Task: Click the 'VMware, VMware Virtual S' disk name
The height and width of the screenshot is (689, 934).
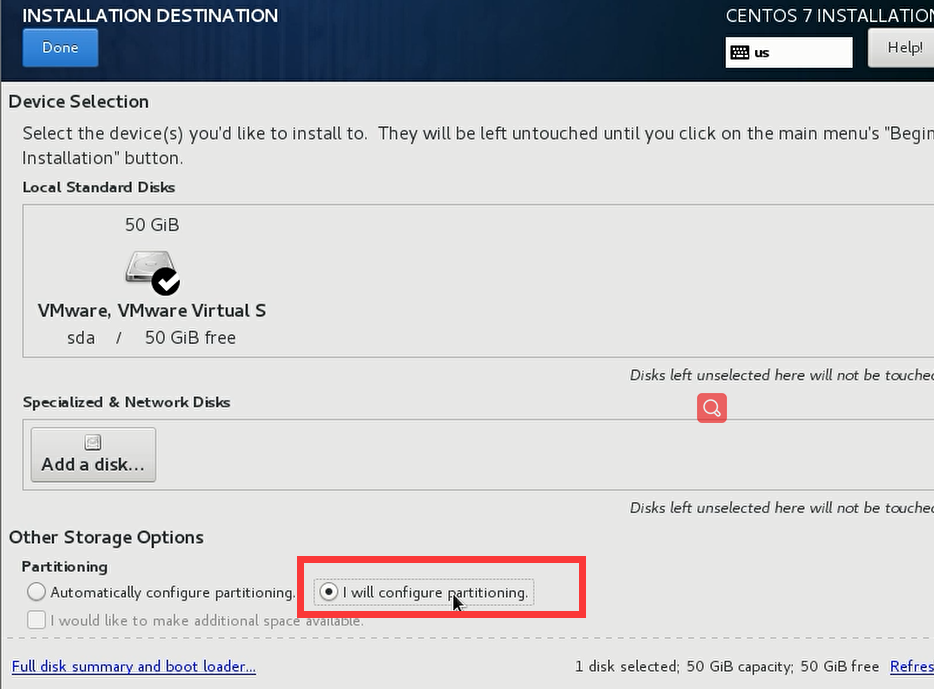Action: [152, 311]
